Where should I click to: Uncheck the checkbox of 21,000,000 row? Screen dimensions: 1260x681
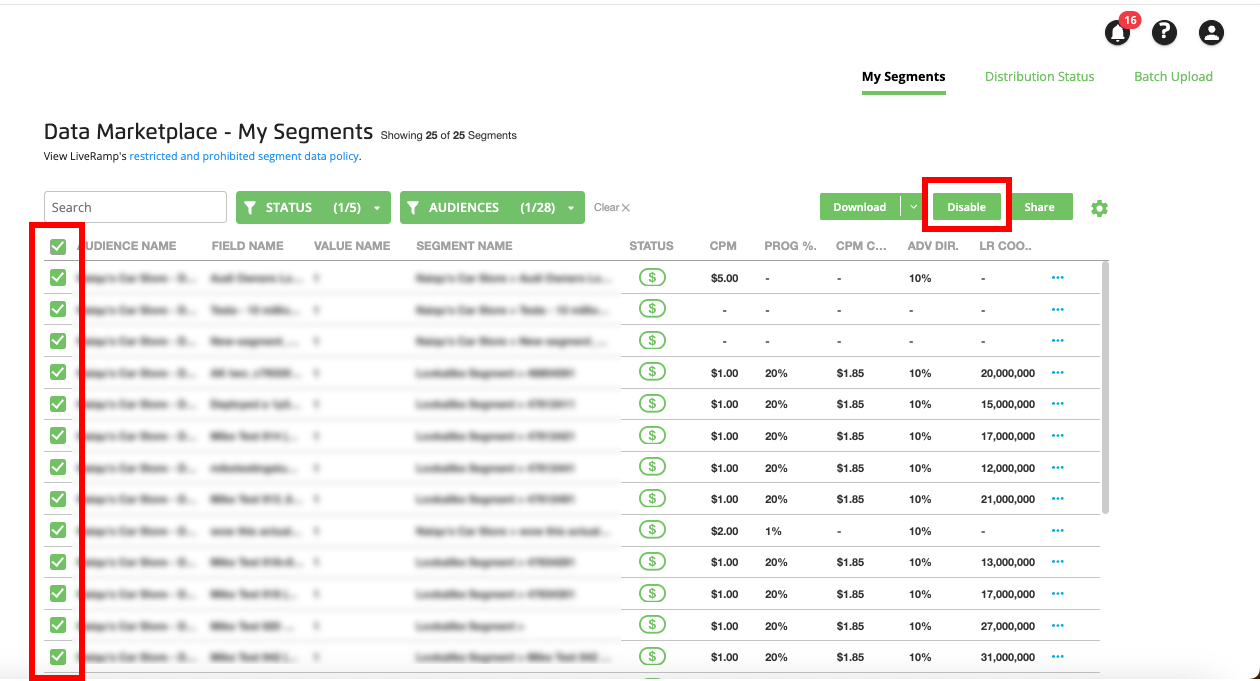[58, 499]
